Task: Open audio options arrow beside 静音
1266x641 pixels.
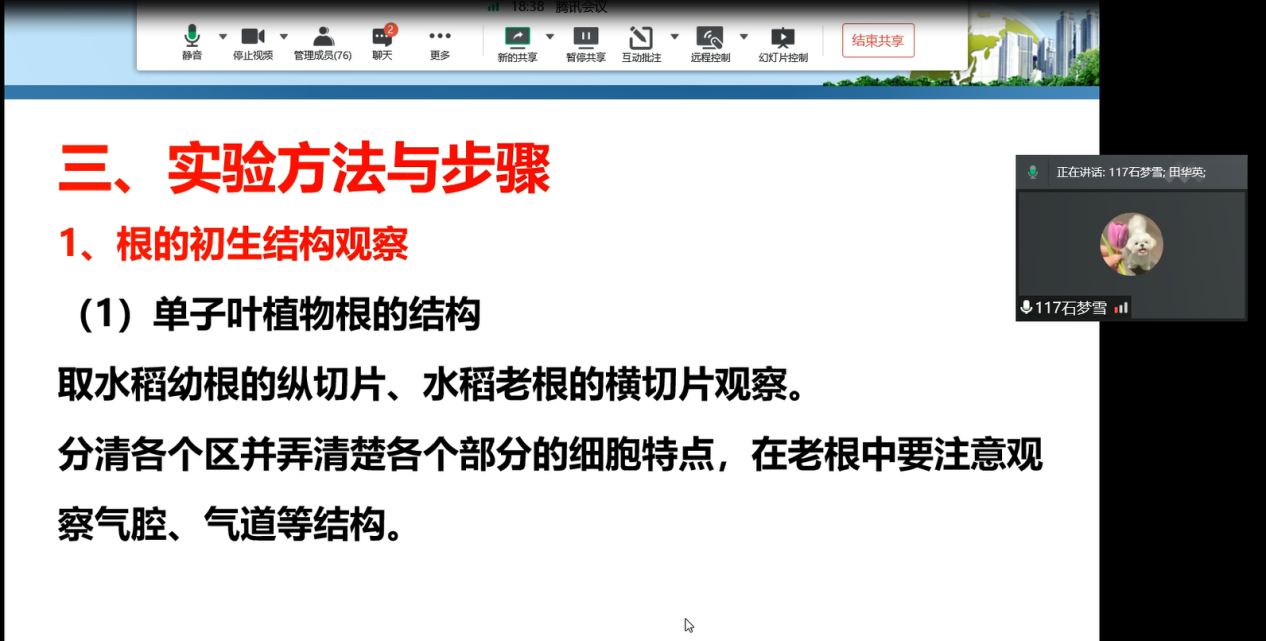Action: coord(223,37)
